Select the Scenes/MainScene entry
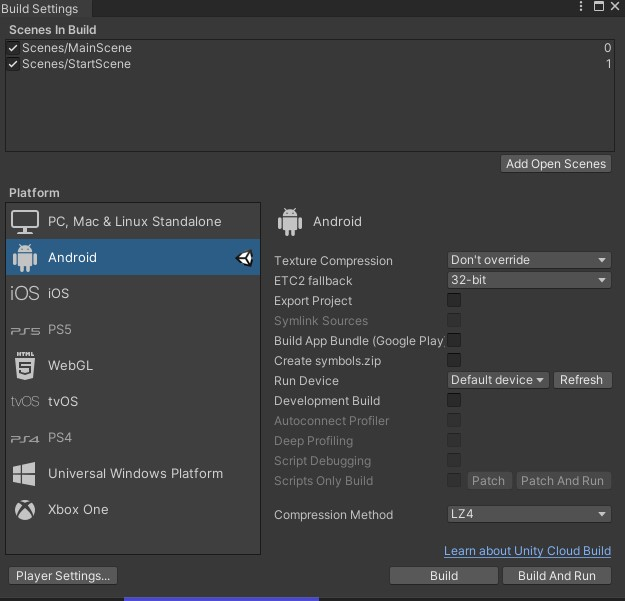Viewport: 625px width, 601px height. click(310, 48)
